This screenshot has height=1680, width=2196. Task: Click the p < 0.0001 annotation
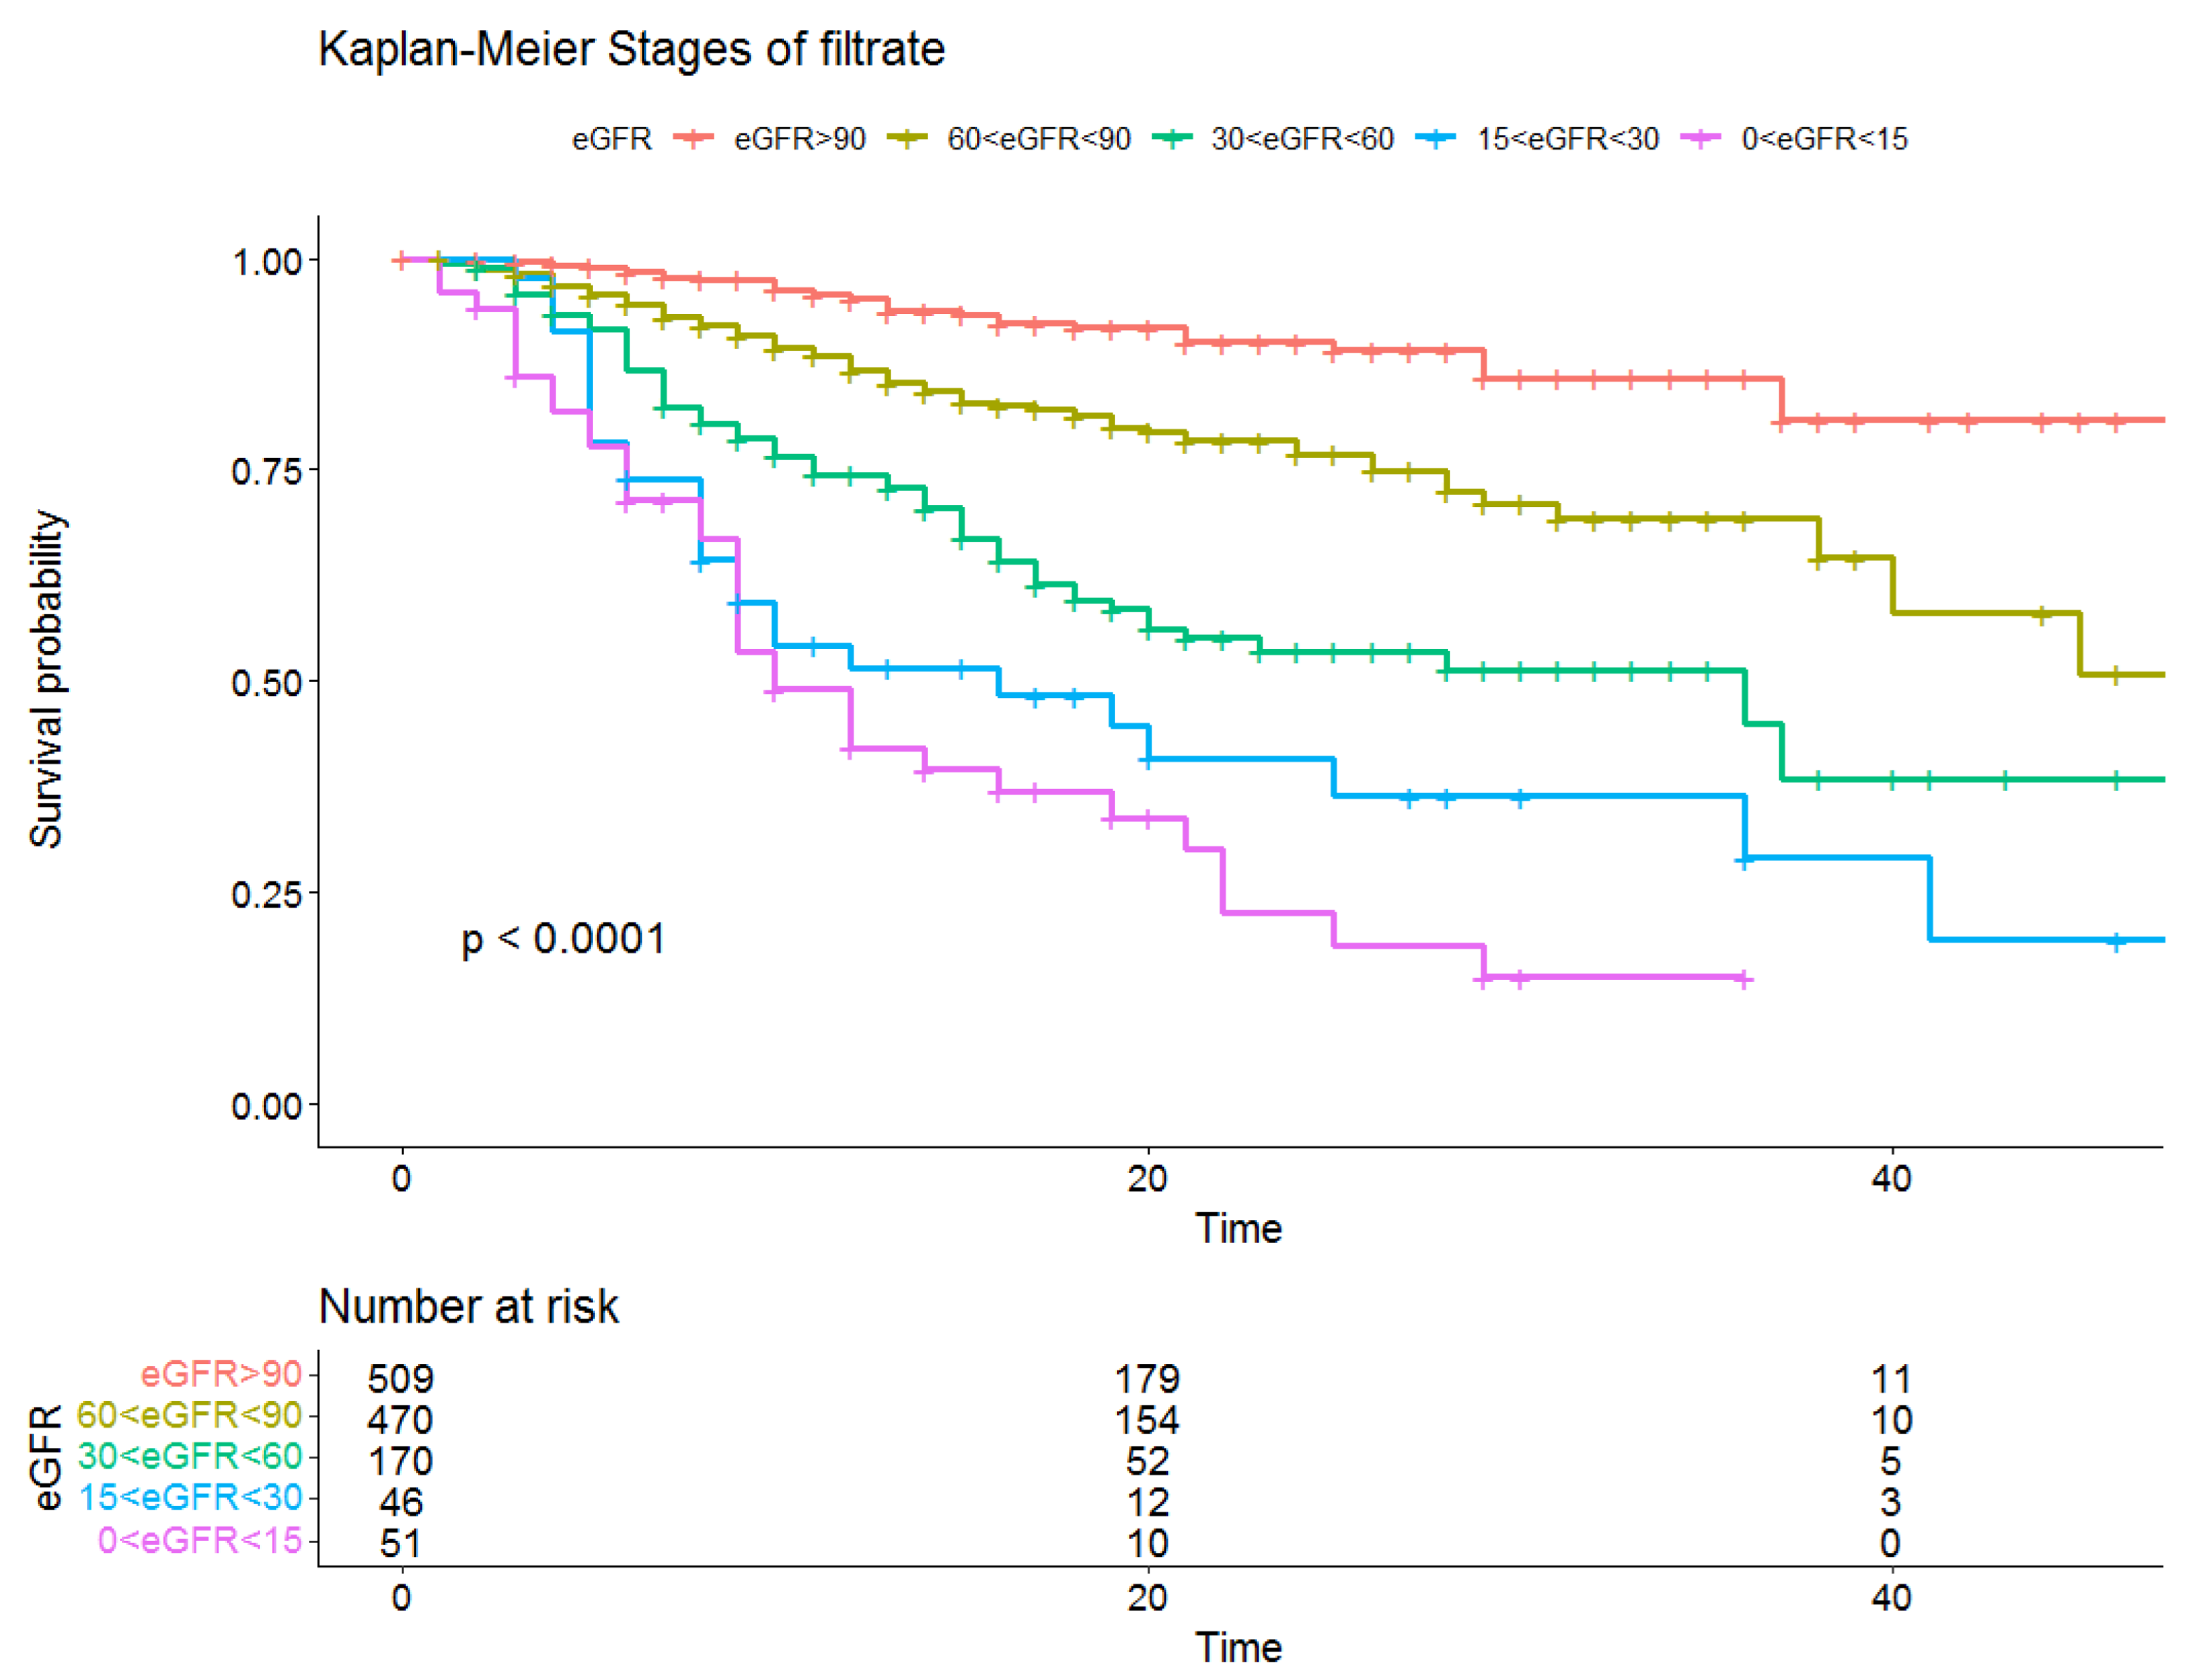(563, 939)
